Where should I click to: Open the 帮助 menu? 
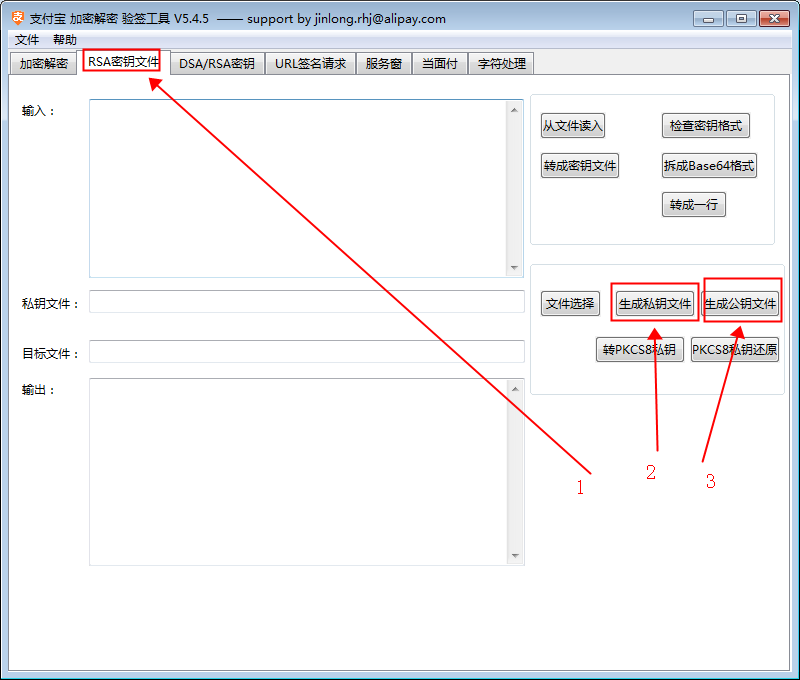(x=65, y=40)
